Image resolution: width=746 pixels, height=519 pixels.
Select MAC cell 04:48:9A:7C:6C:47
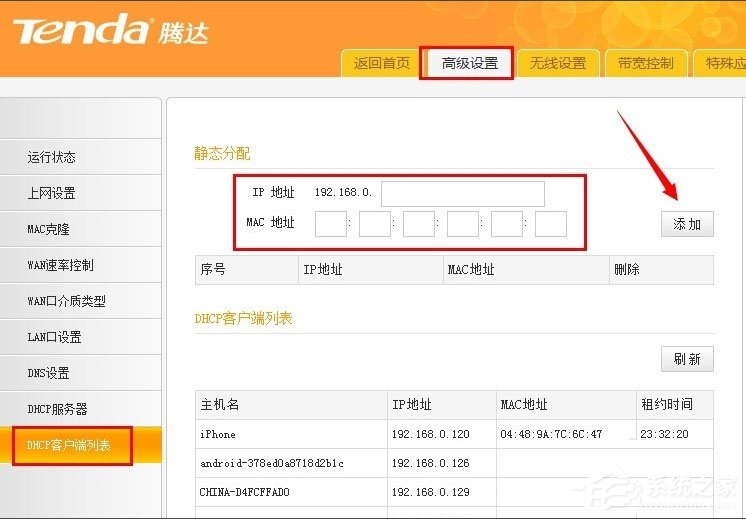tap(566, 434)
